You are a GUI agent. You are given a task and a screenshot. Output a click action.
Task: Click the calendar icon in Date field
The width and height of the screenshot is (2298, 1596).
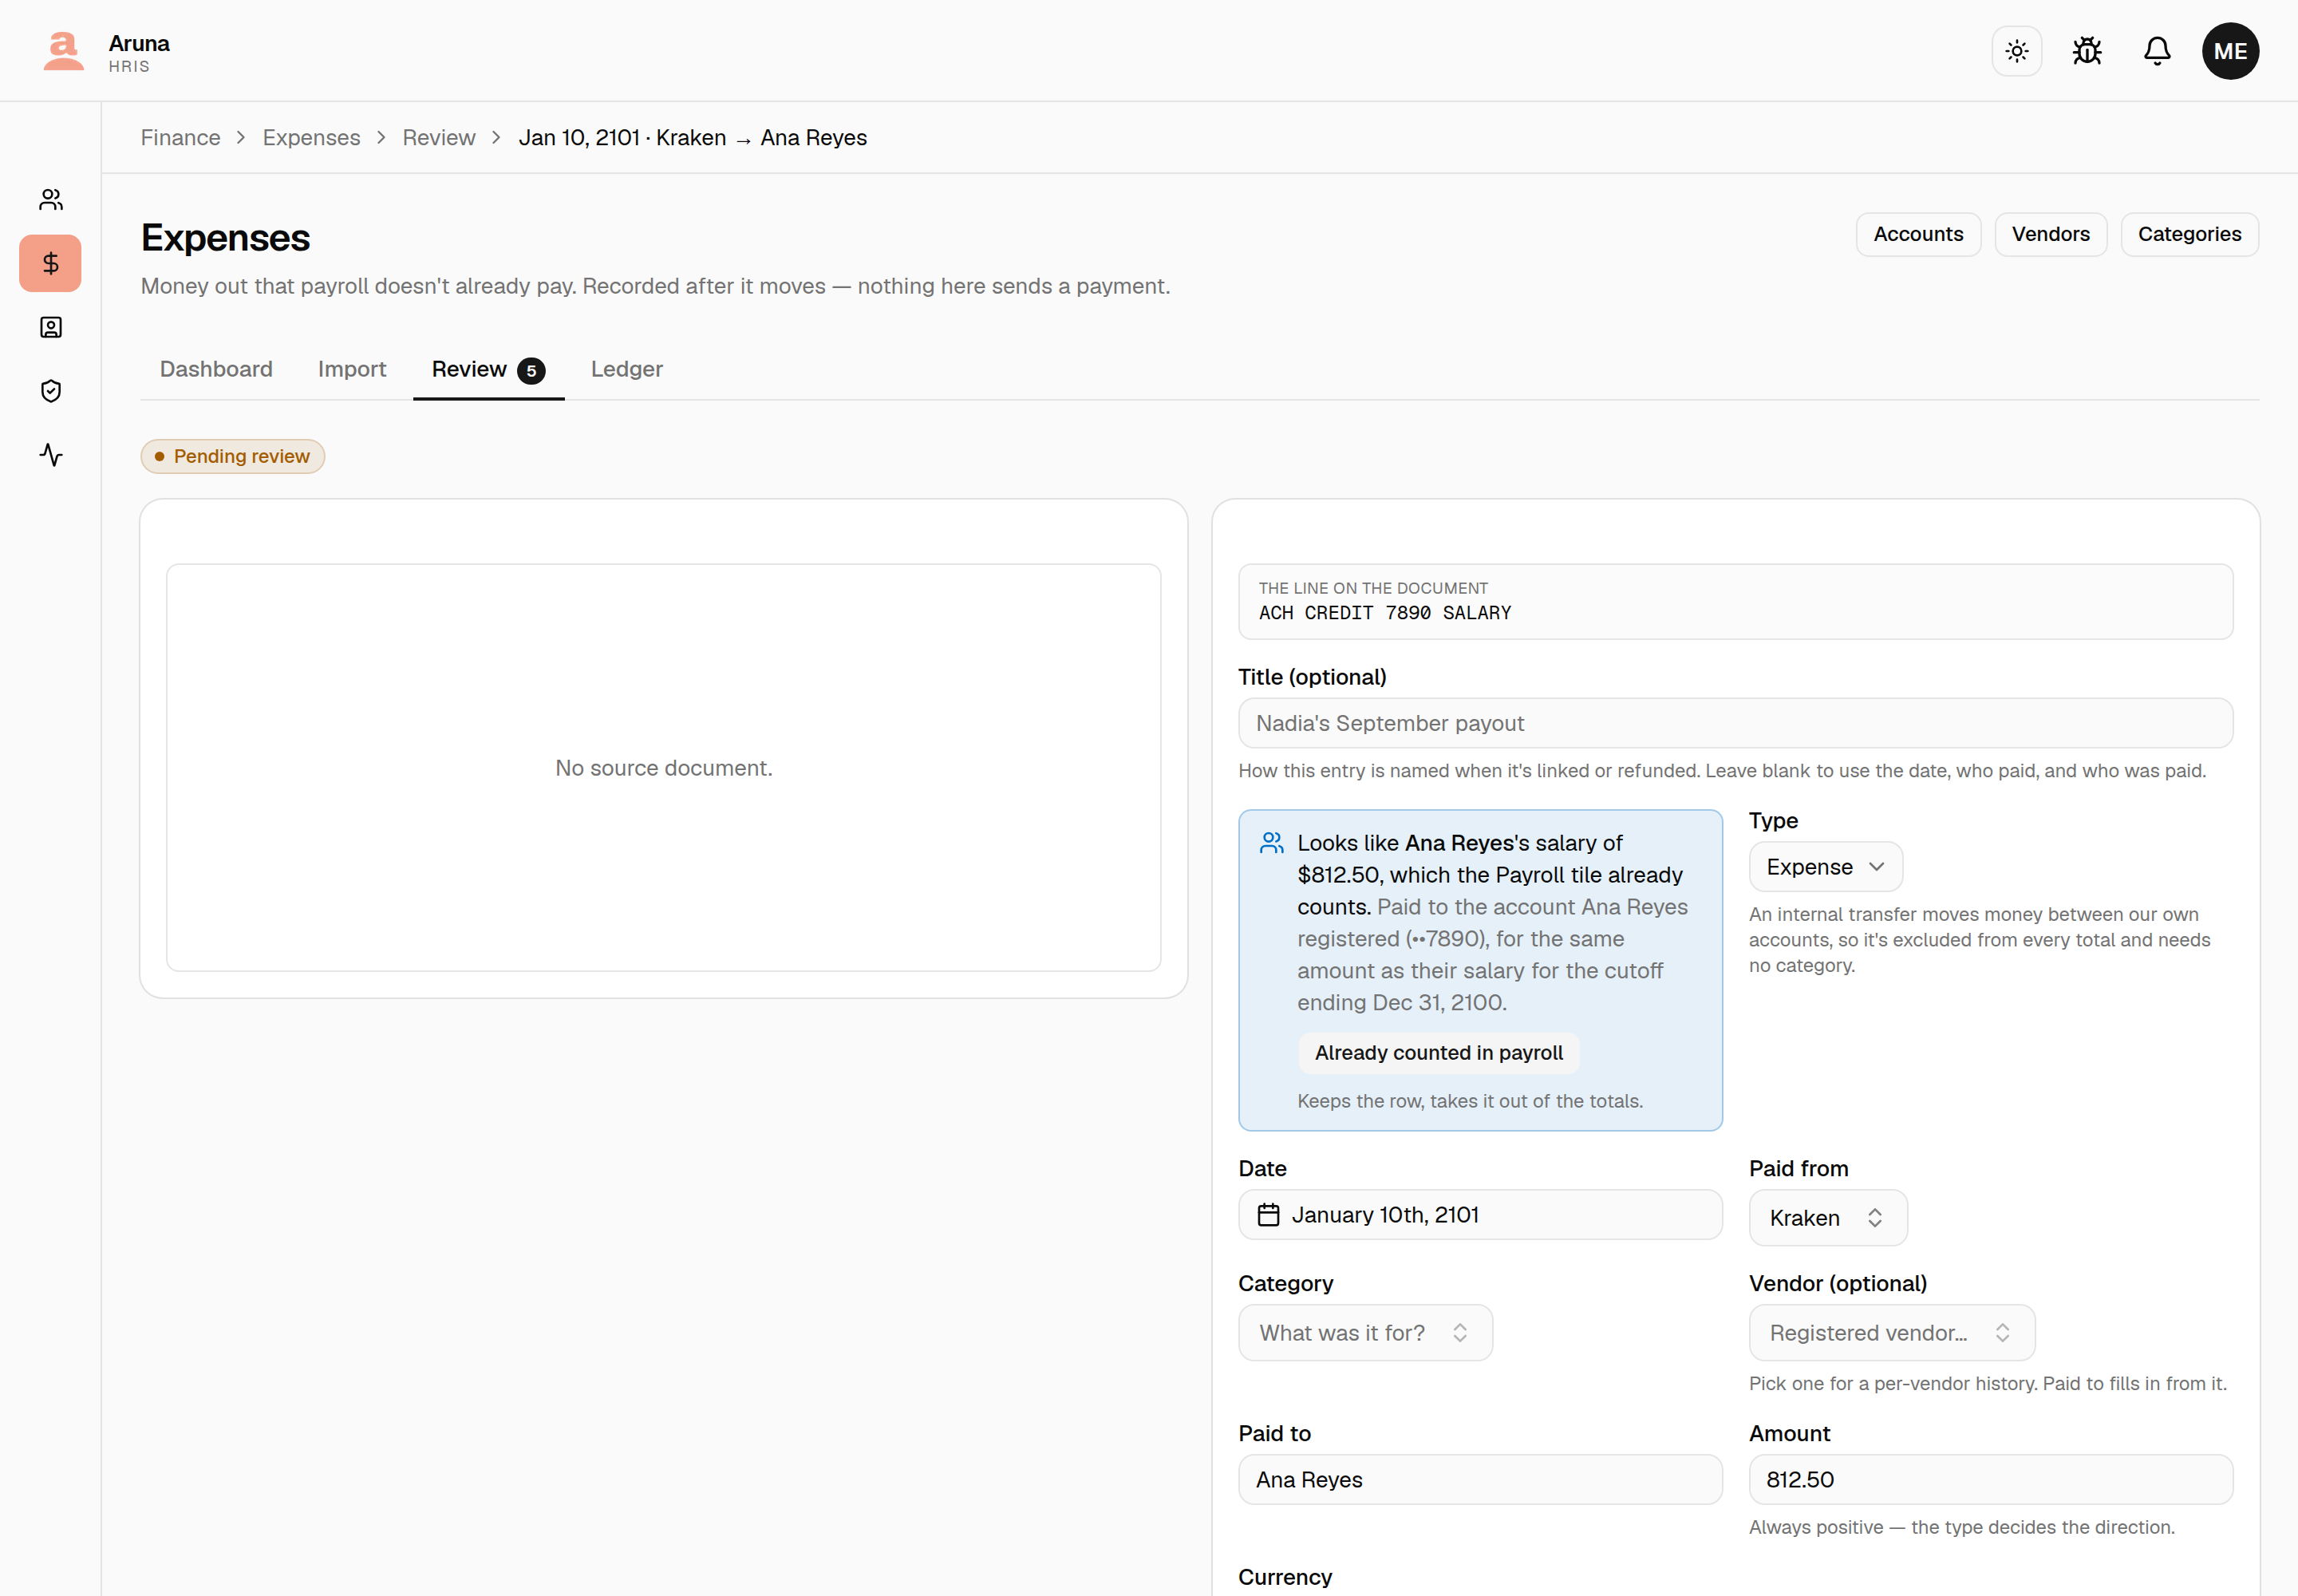click(x=1268, y=1215)
